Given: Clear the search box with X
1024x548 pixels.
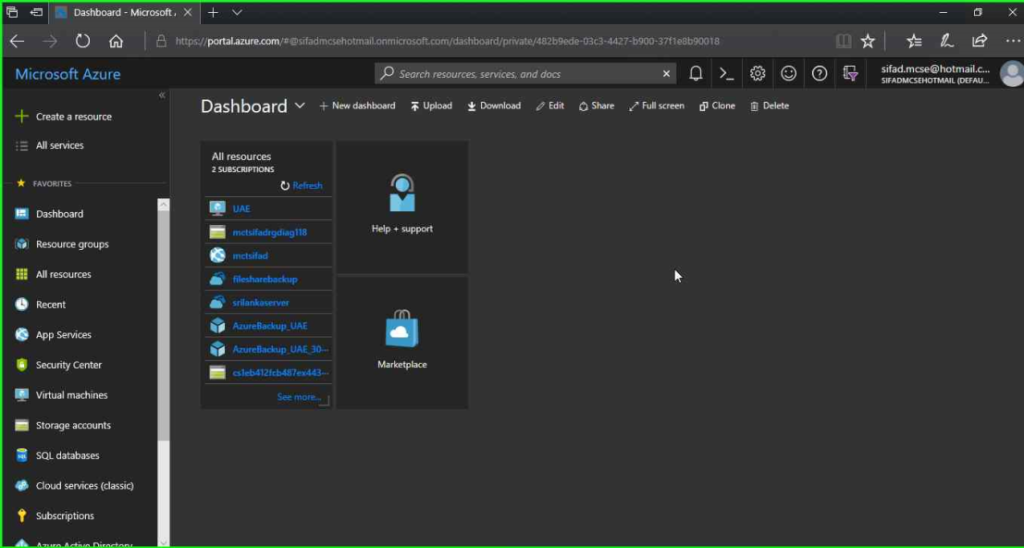Looking at the screenshot, I should tap(666, 74).
